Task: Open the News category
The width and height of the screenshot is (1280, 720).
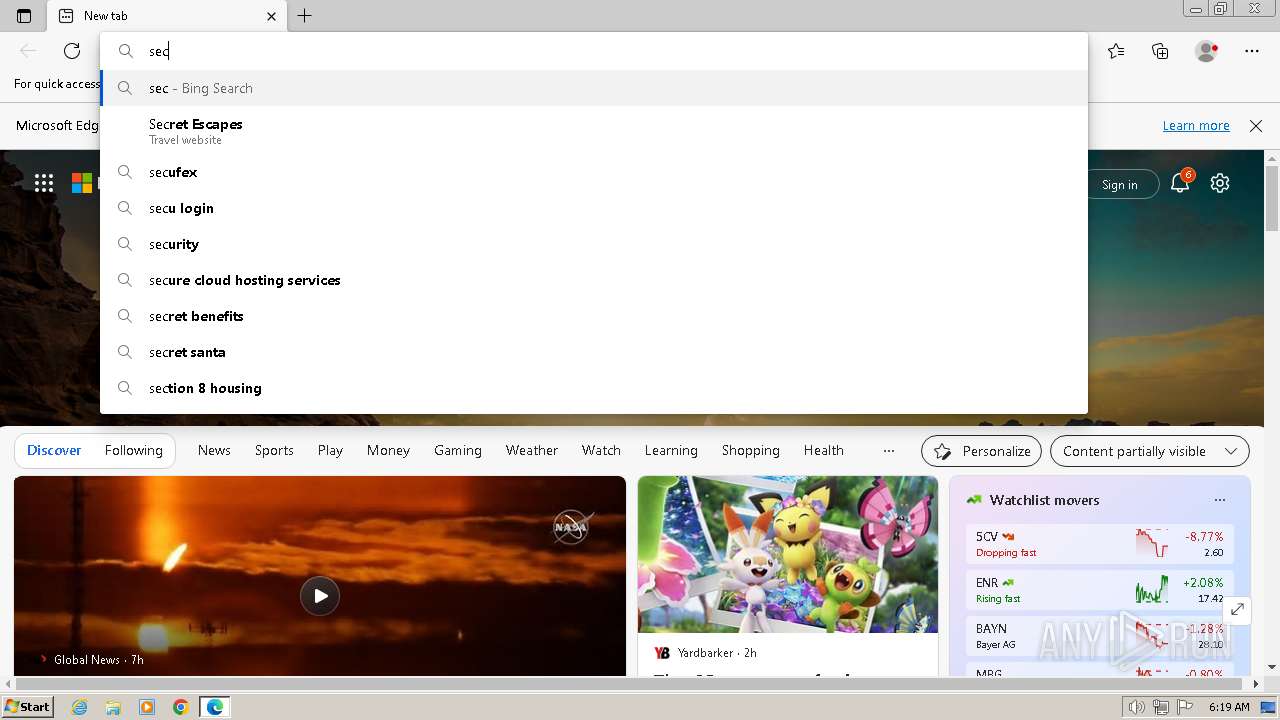Action: click(214, 450)
